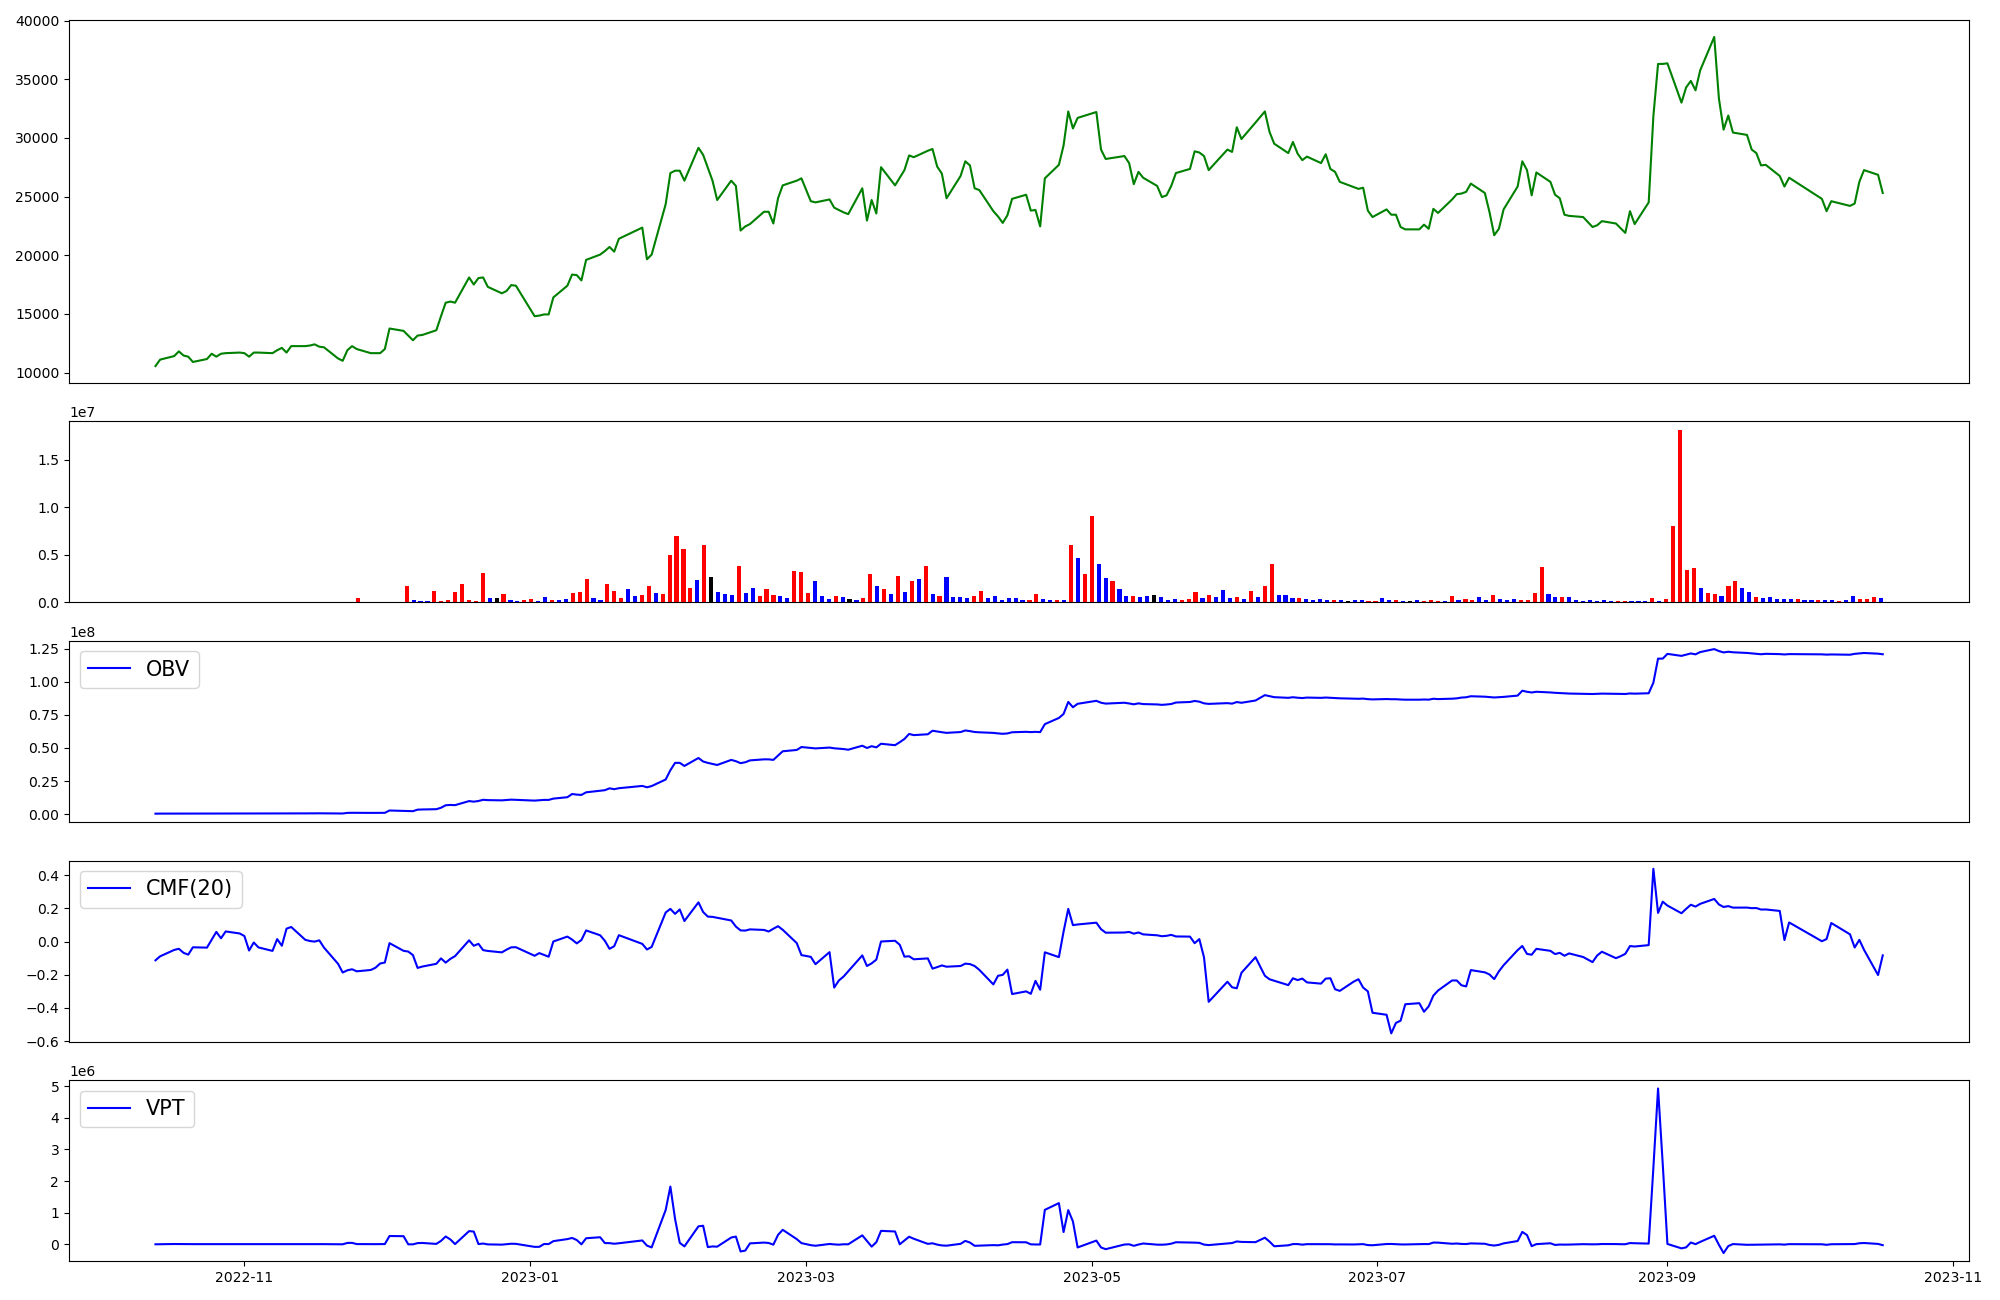The height and width of the screenshot is (1300, 2000).
Task: Click the 2023-03 date tick label
Action: point(806,1277)
